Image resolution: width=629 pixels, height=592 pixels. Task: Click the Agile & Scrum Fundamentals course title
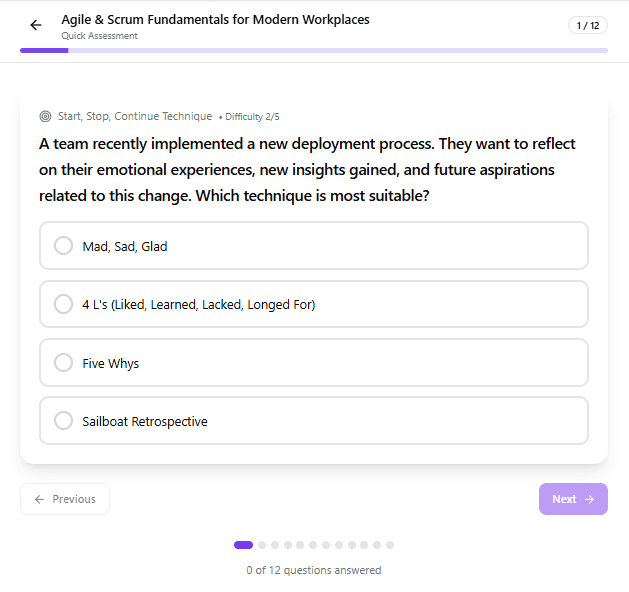(x=215, y=19)
